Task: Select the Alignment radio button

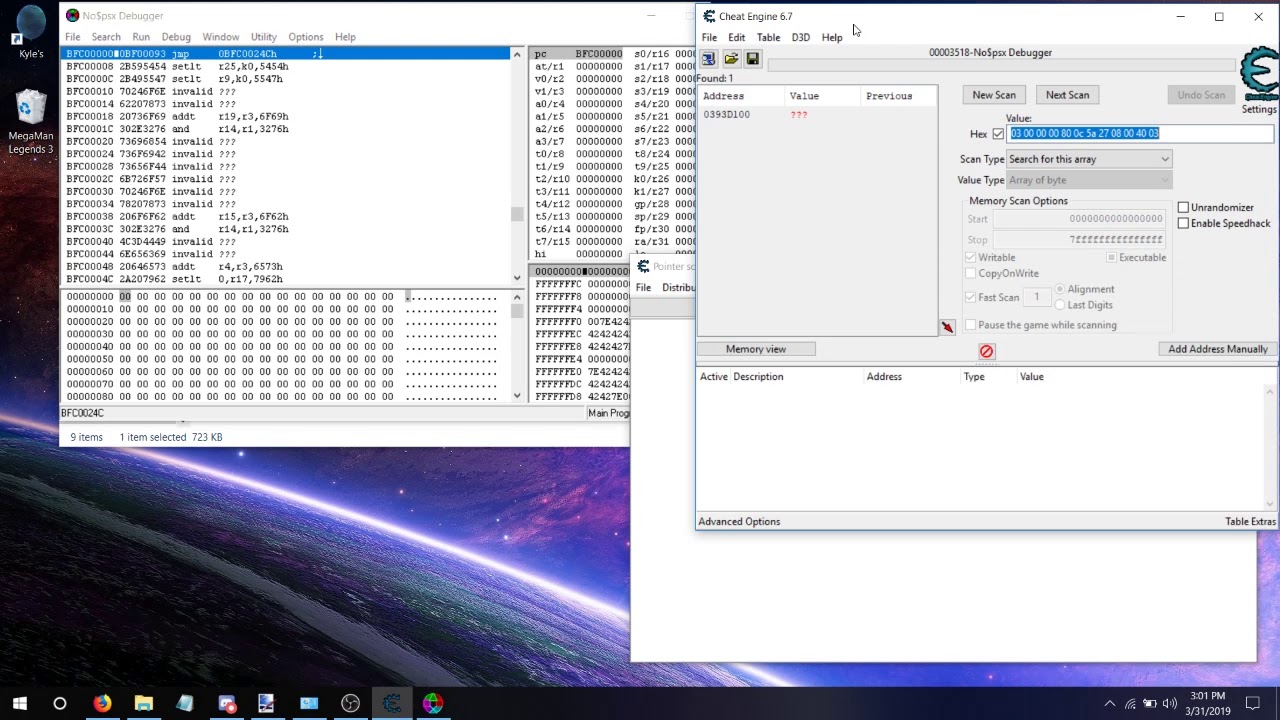Action: point(1060,289)
